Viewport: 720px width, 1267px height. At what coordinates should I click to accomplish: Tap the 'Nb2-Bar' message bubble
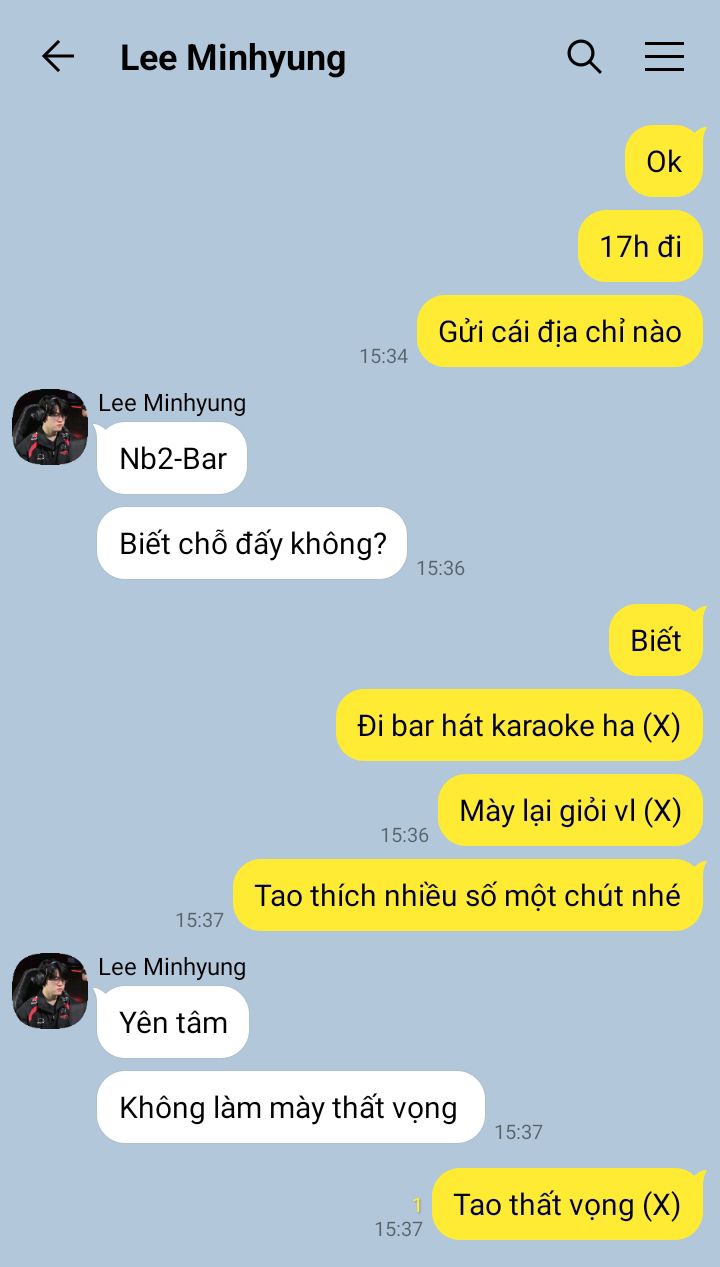(x=172, y=458)
